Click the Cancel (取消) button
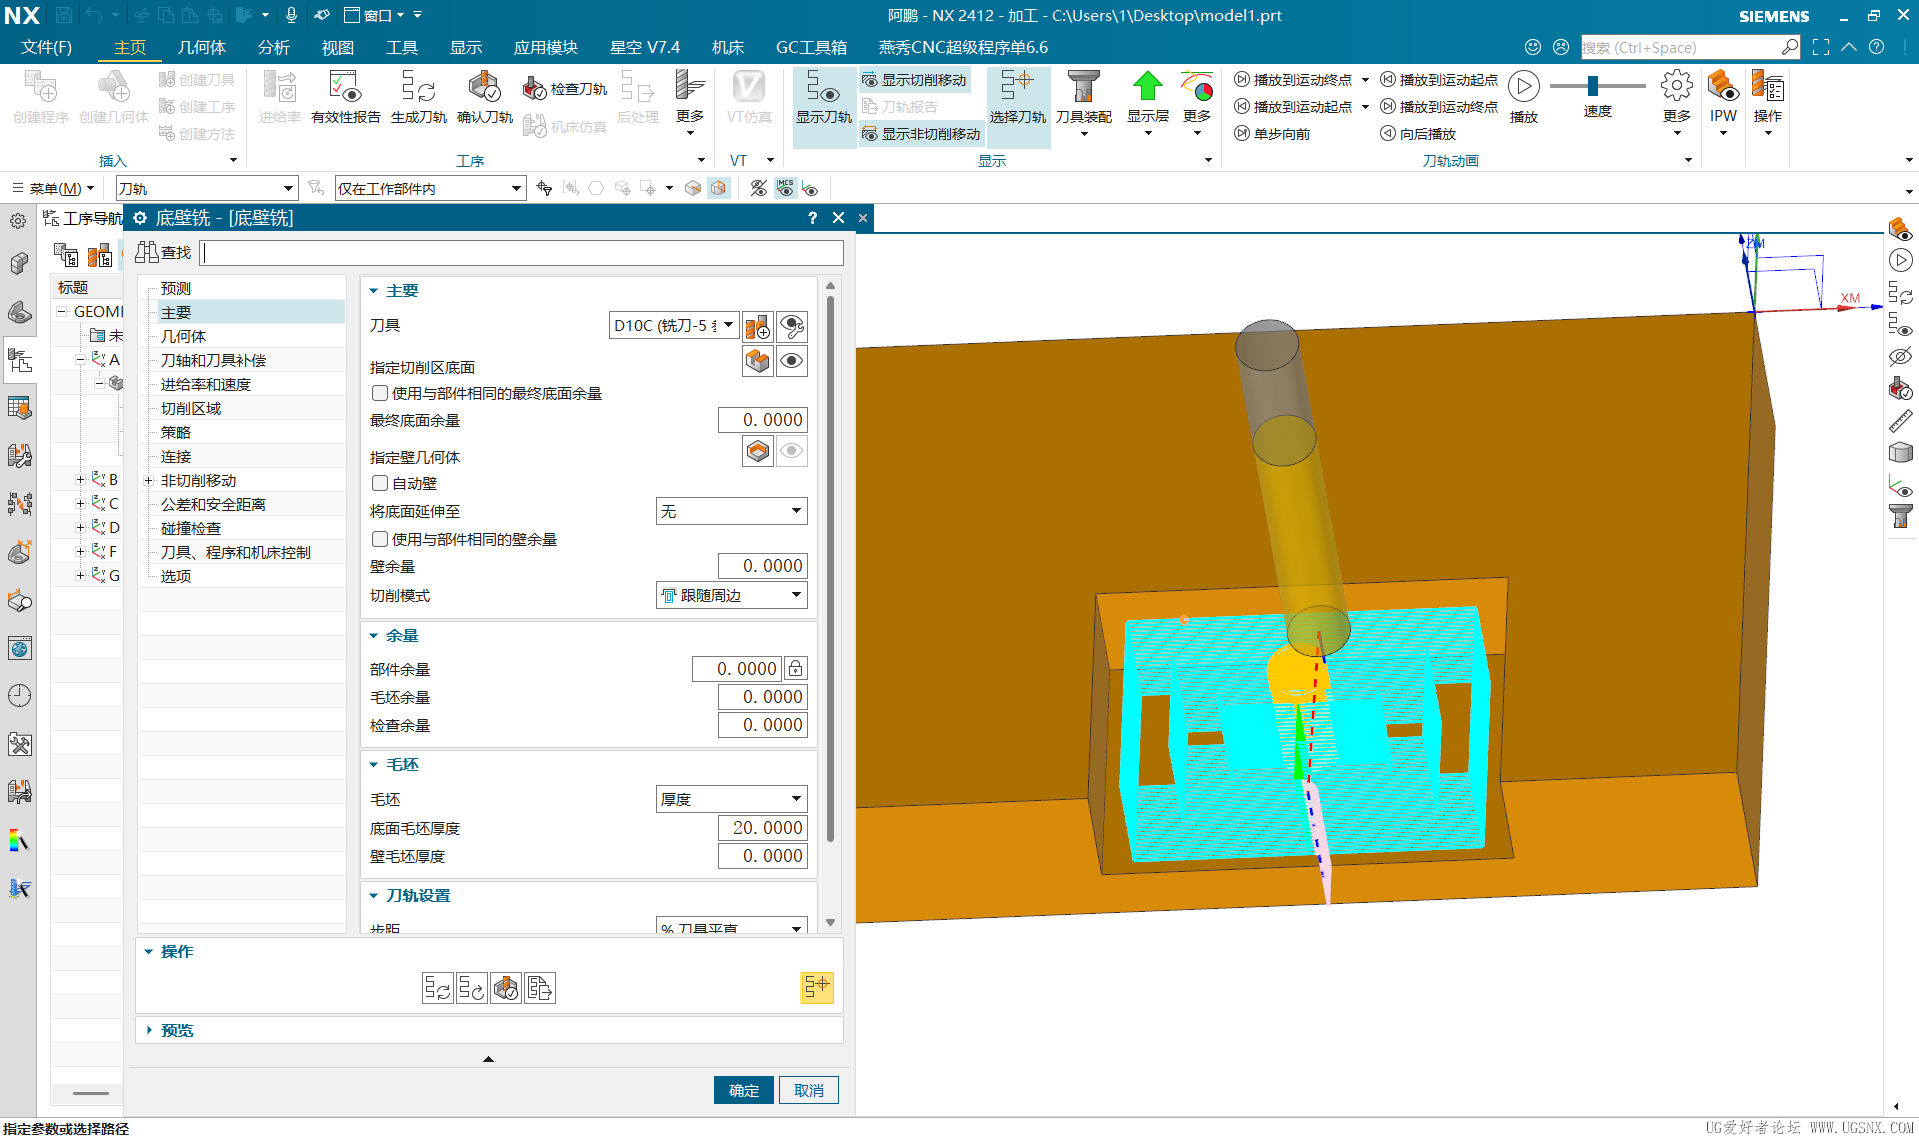Viewport: 1919px width, 1140px height. 808,1090
